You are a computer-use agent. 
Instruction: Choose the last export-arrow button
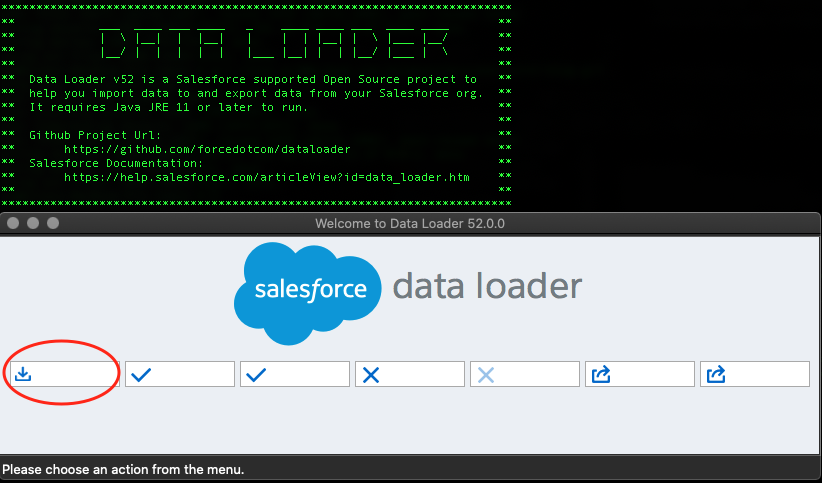(754, 374)
